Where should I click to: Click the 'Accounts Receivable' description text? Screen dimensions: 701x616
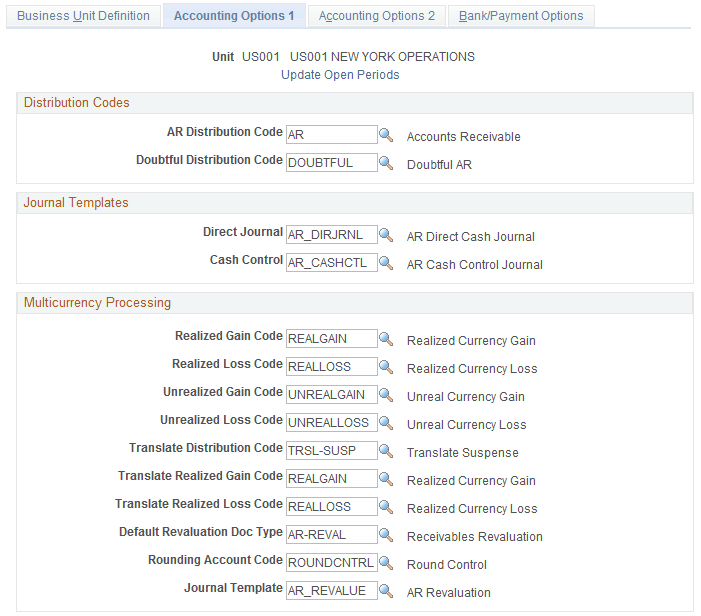pos(464,136)
